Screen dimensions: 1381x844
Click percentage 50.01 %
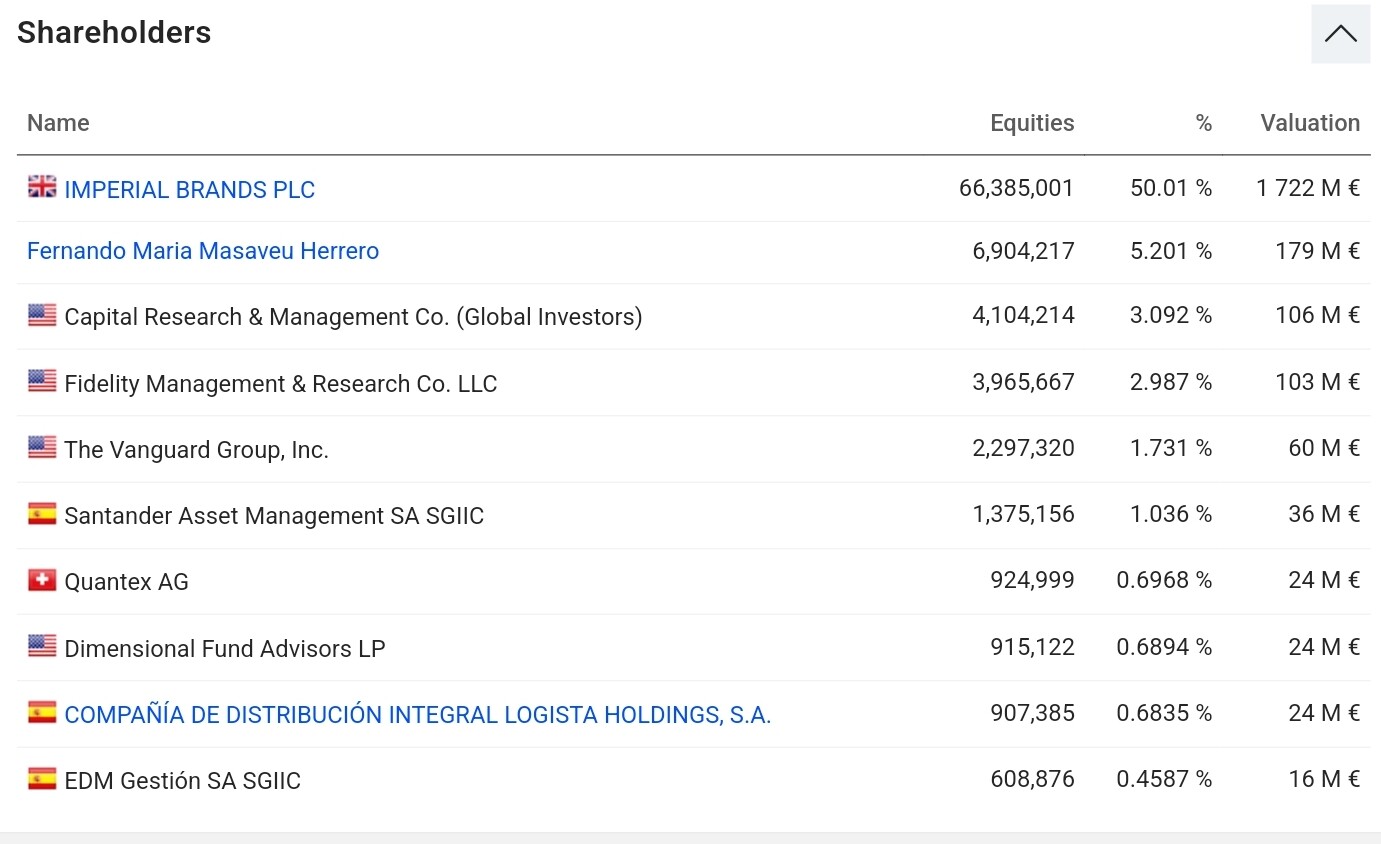[1171, 188]
